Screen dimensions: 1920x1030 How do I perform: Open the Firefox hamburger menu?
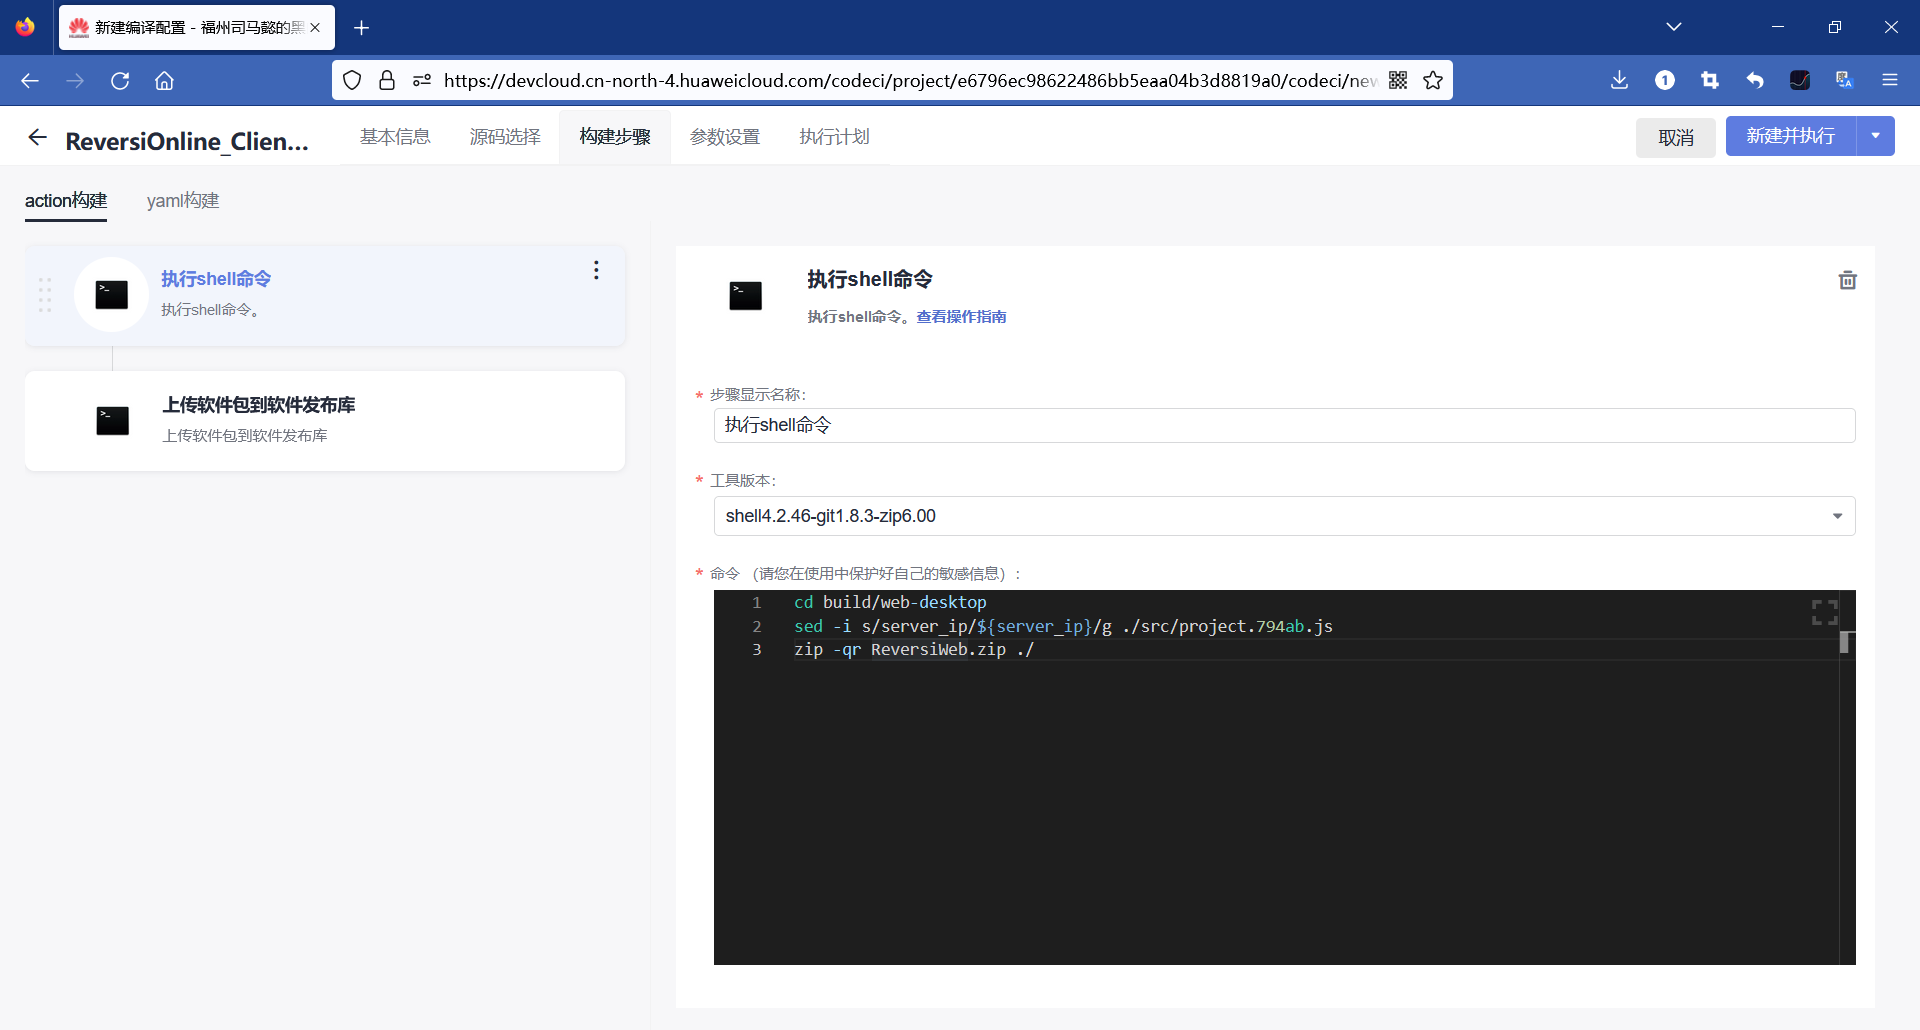[x=1890, y=80]
